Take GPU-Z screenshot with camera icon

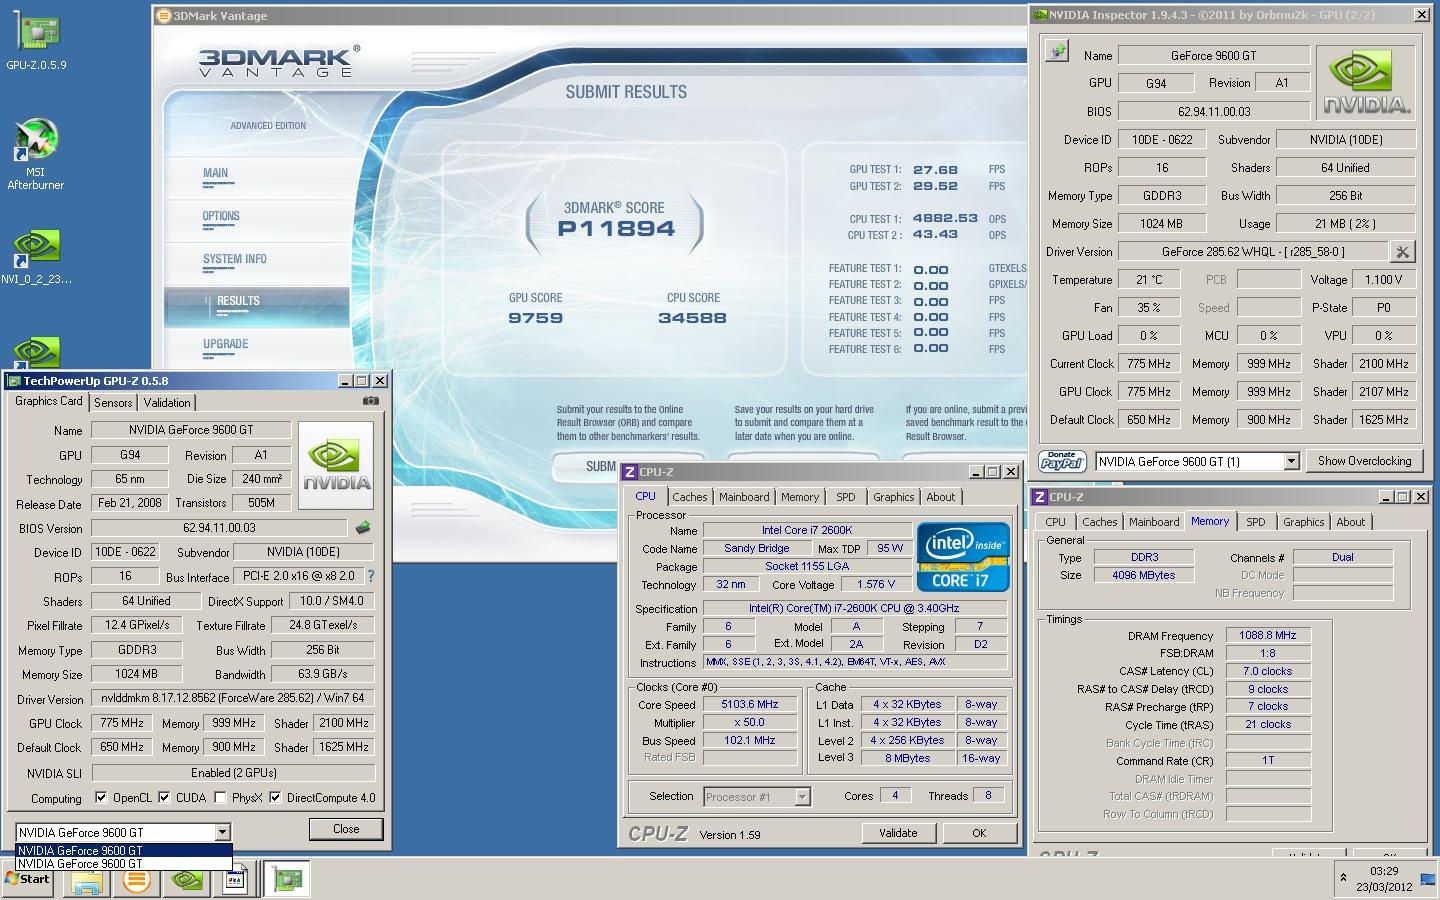[x=371, y=401]
